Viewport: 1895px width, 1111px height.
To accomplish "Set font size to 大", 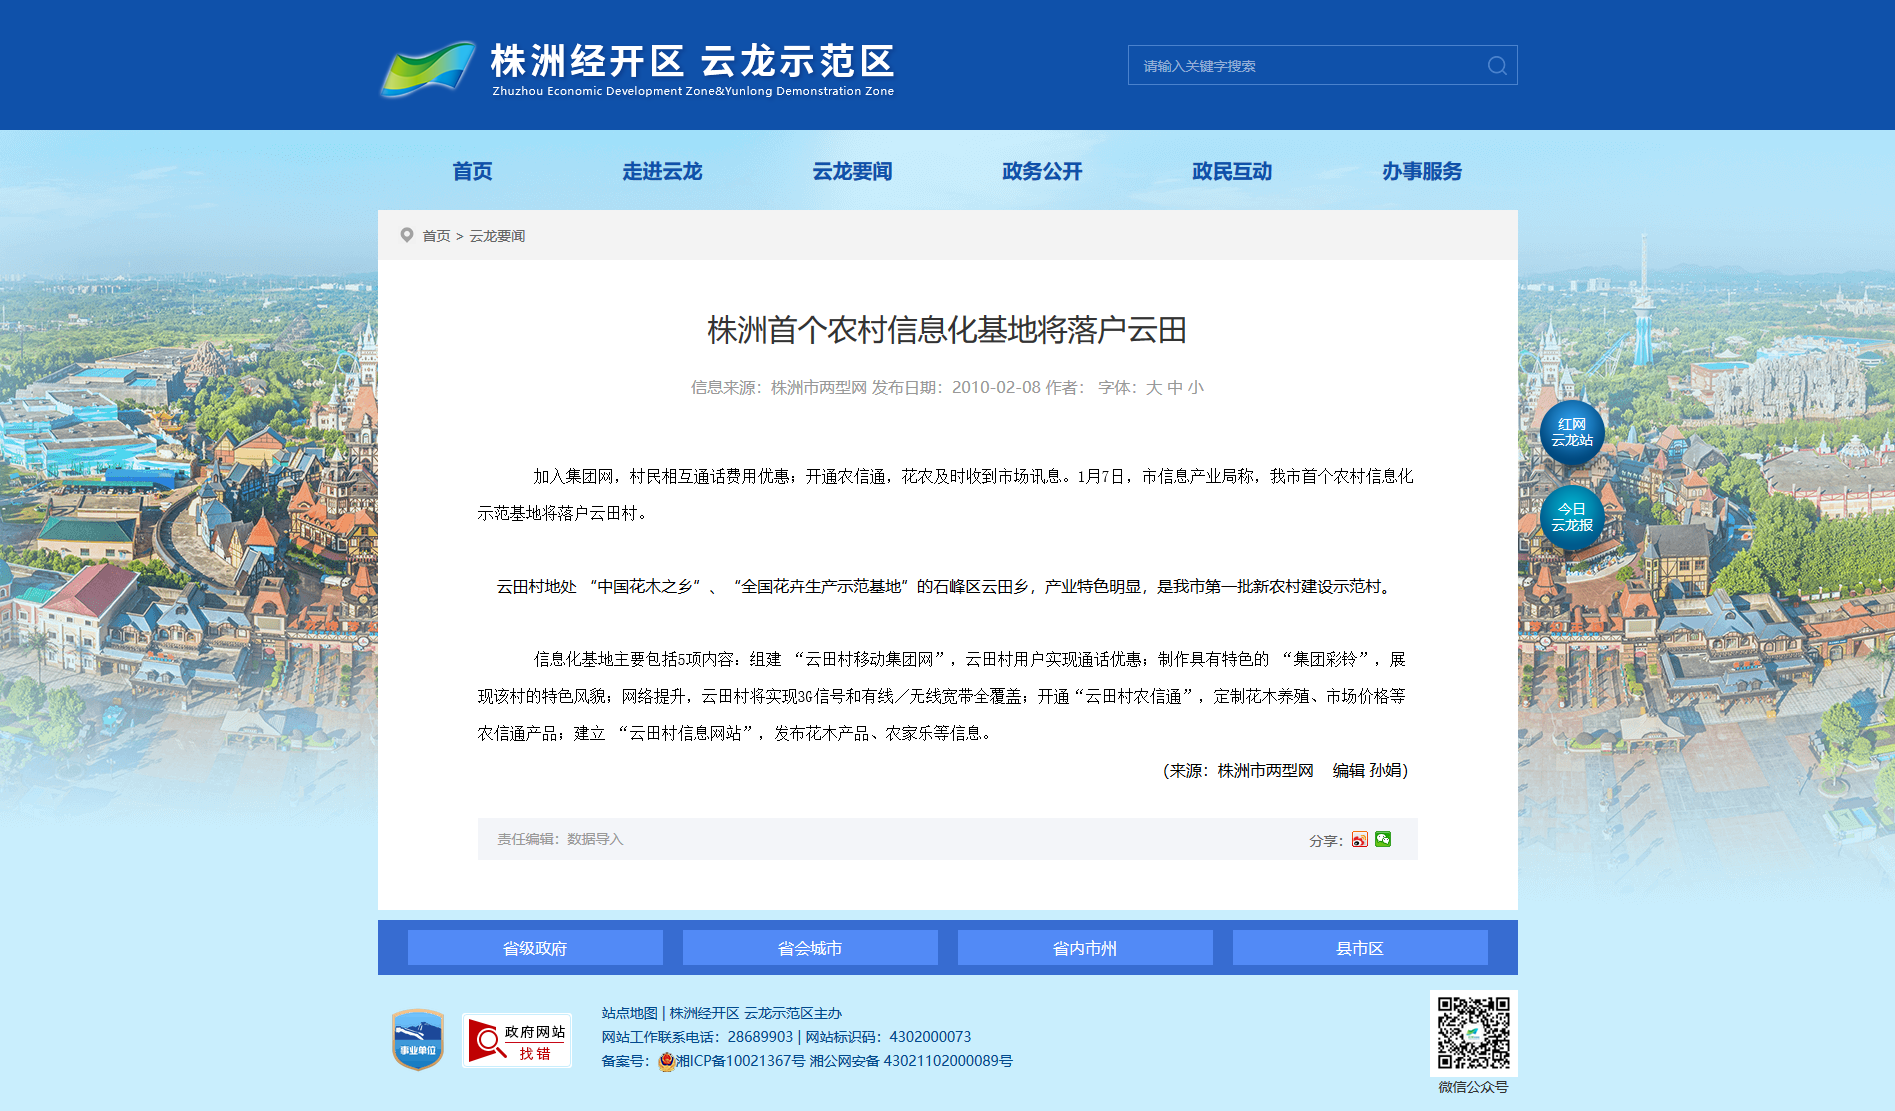I will pos(1153,388).
